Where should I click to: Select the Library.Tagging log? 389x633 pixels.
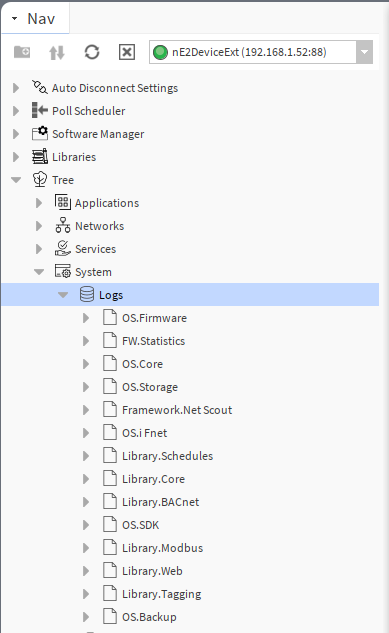pos(161,594)
